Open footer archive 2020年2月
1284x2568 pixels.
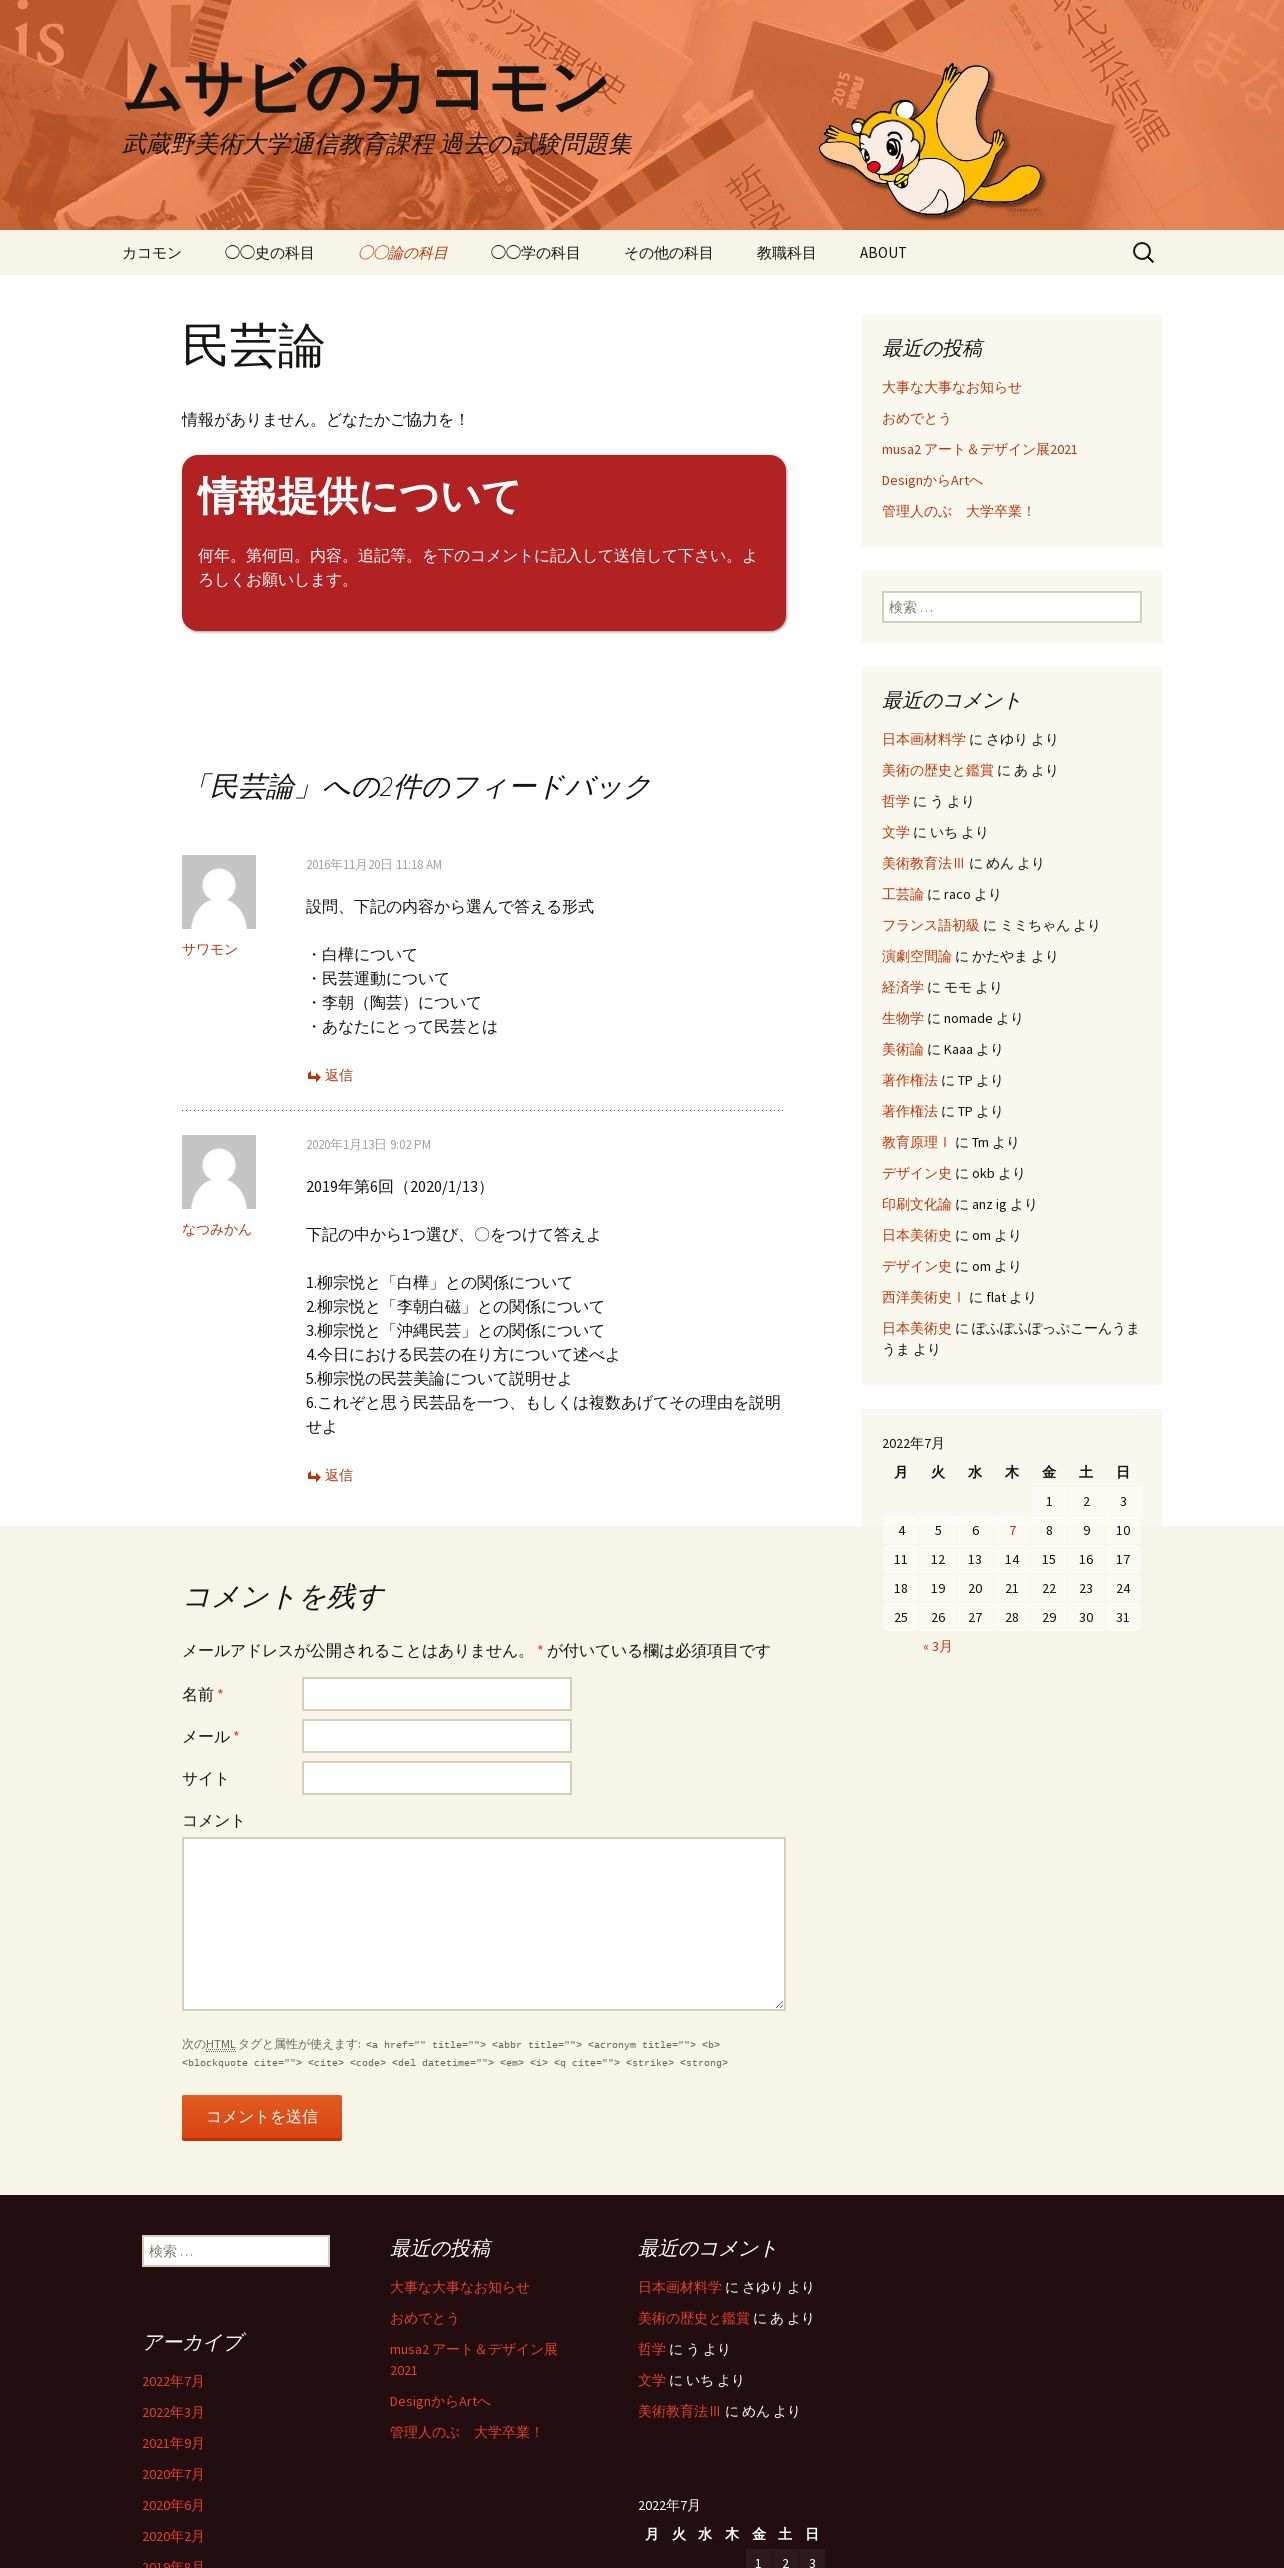(173, 2537)
